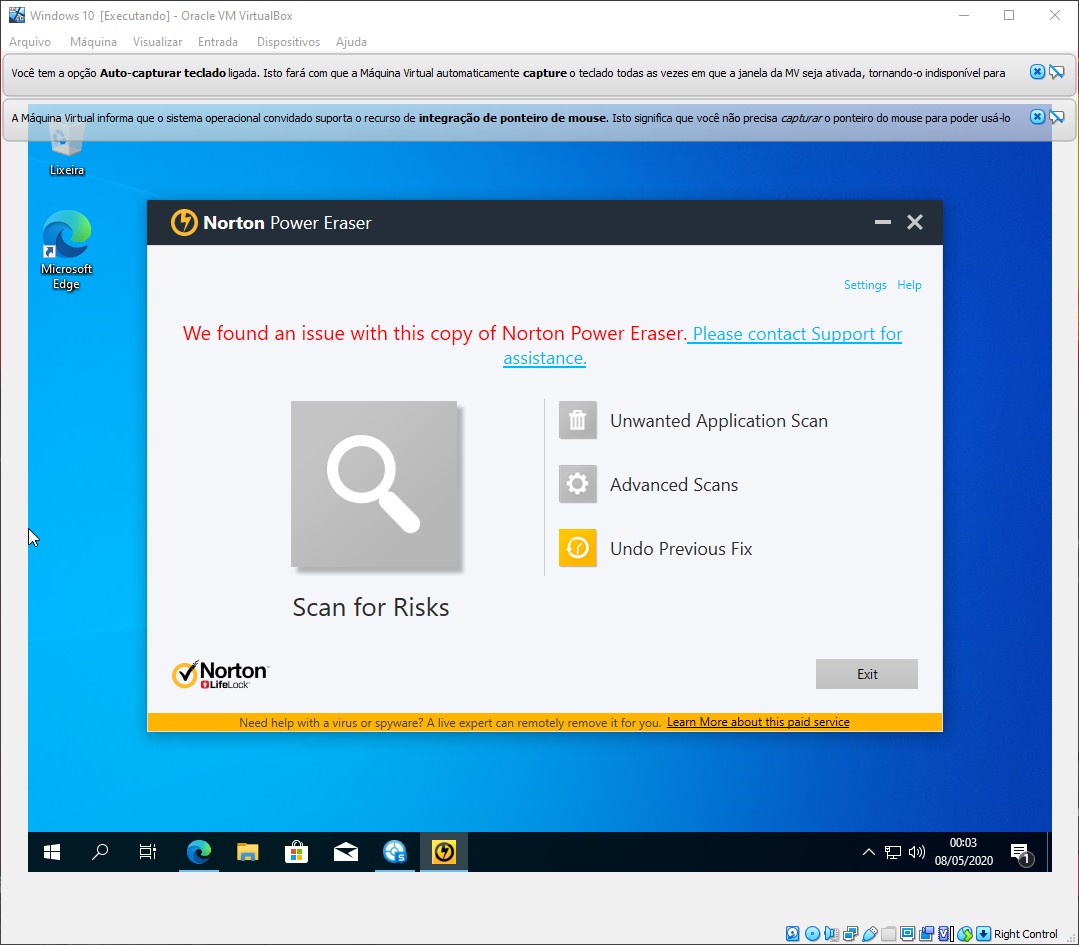Open the taskbar clock showing 00:03
This screenshot has height=945, width=1079.
tap(963, 852)
